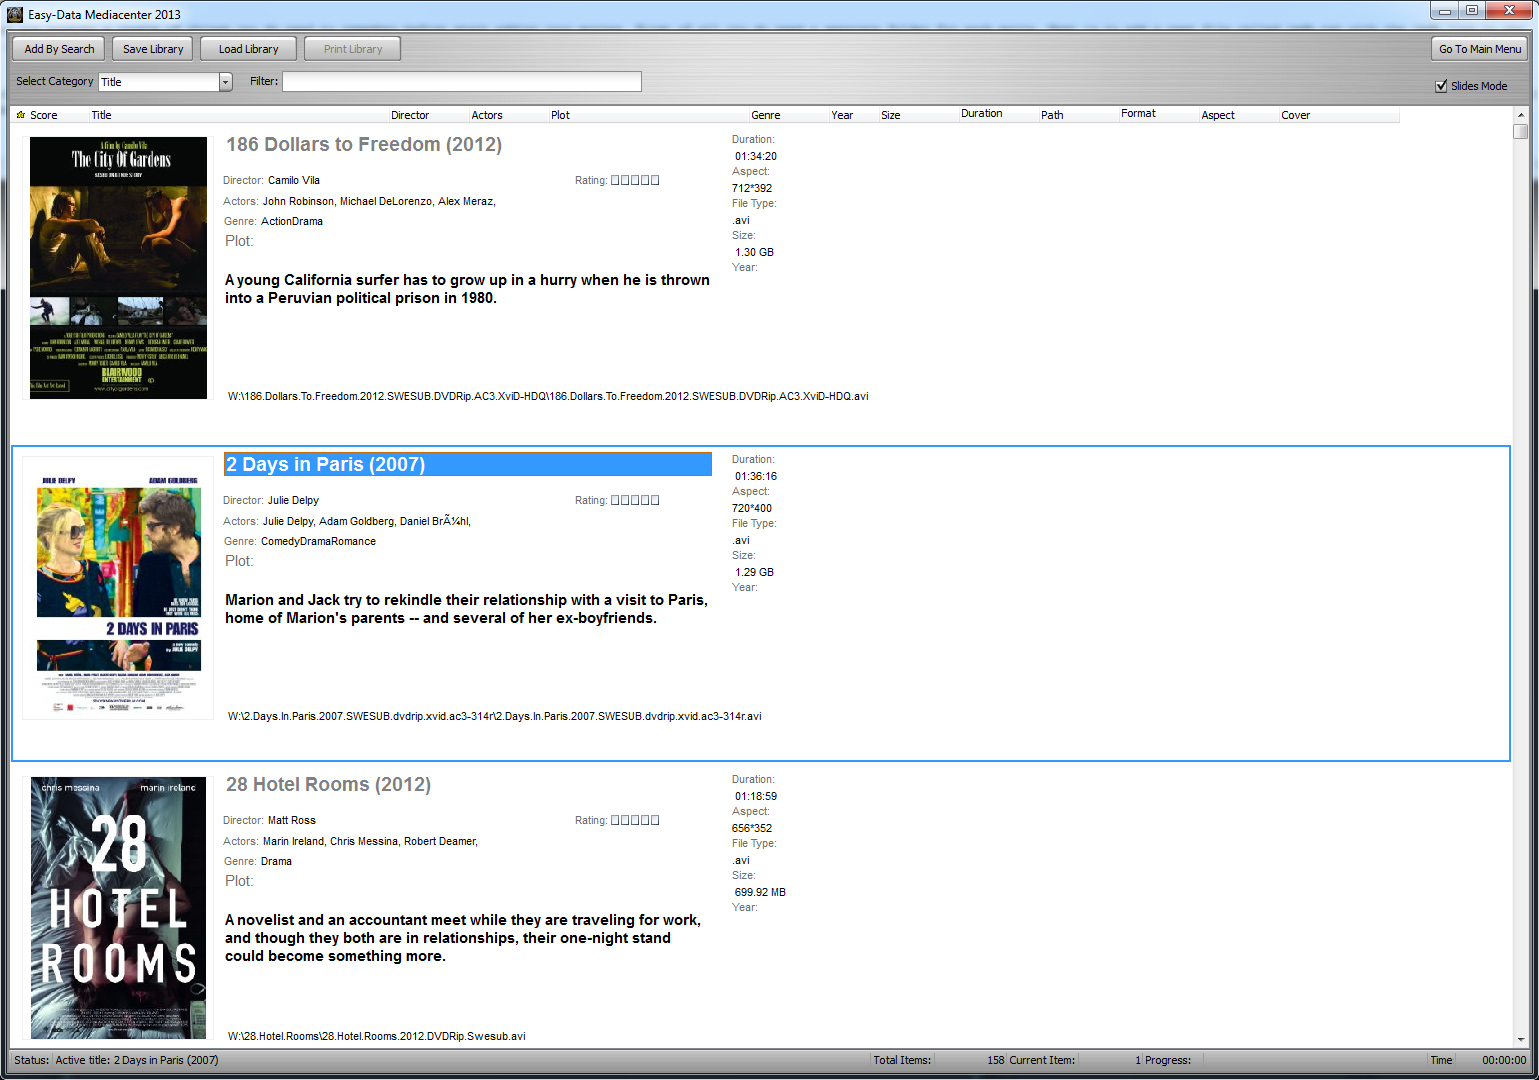Toggle the Slides Mode checkbox

[x=1441, y=86]
